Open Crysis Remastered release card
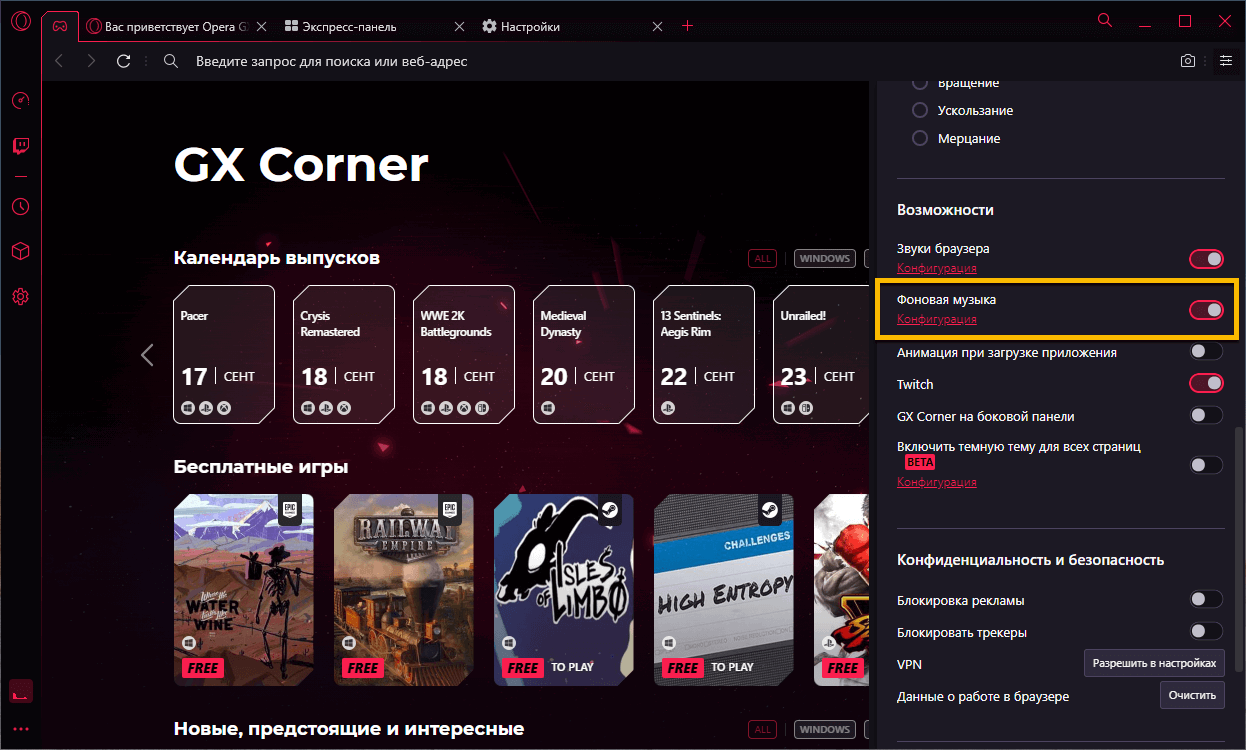Image resolution: width=1246 pixels, height=750 pixels. point(344,354)
